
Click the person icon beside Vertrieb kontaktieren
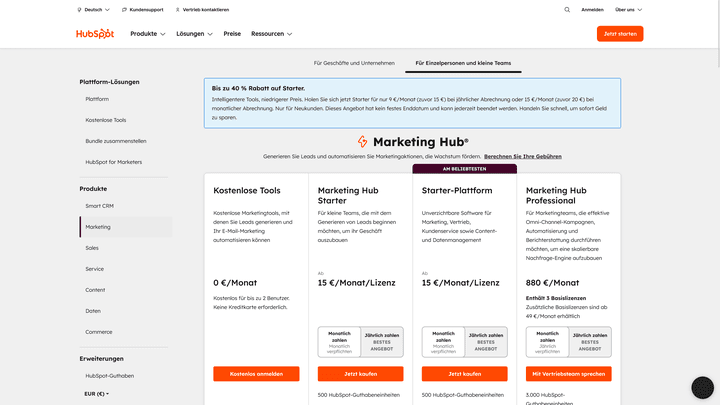pyautogui.click(x=178, y=10)
